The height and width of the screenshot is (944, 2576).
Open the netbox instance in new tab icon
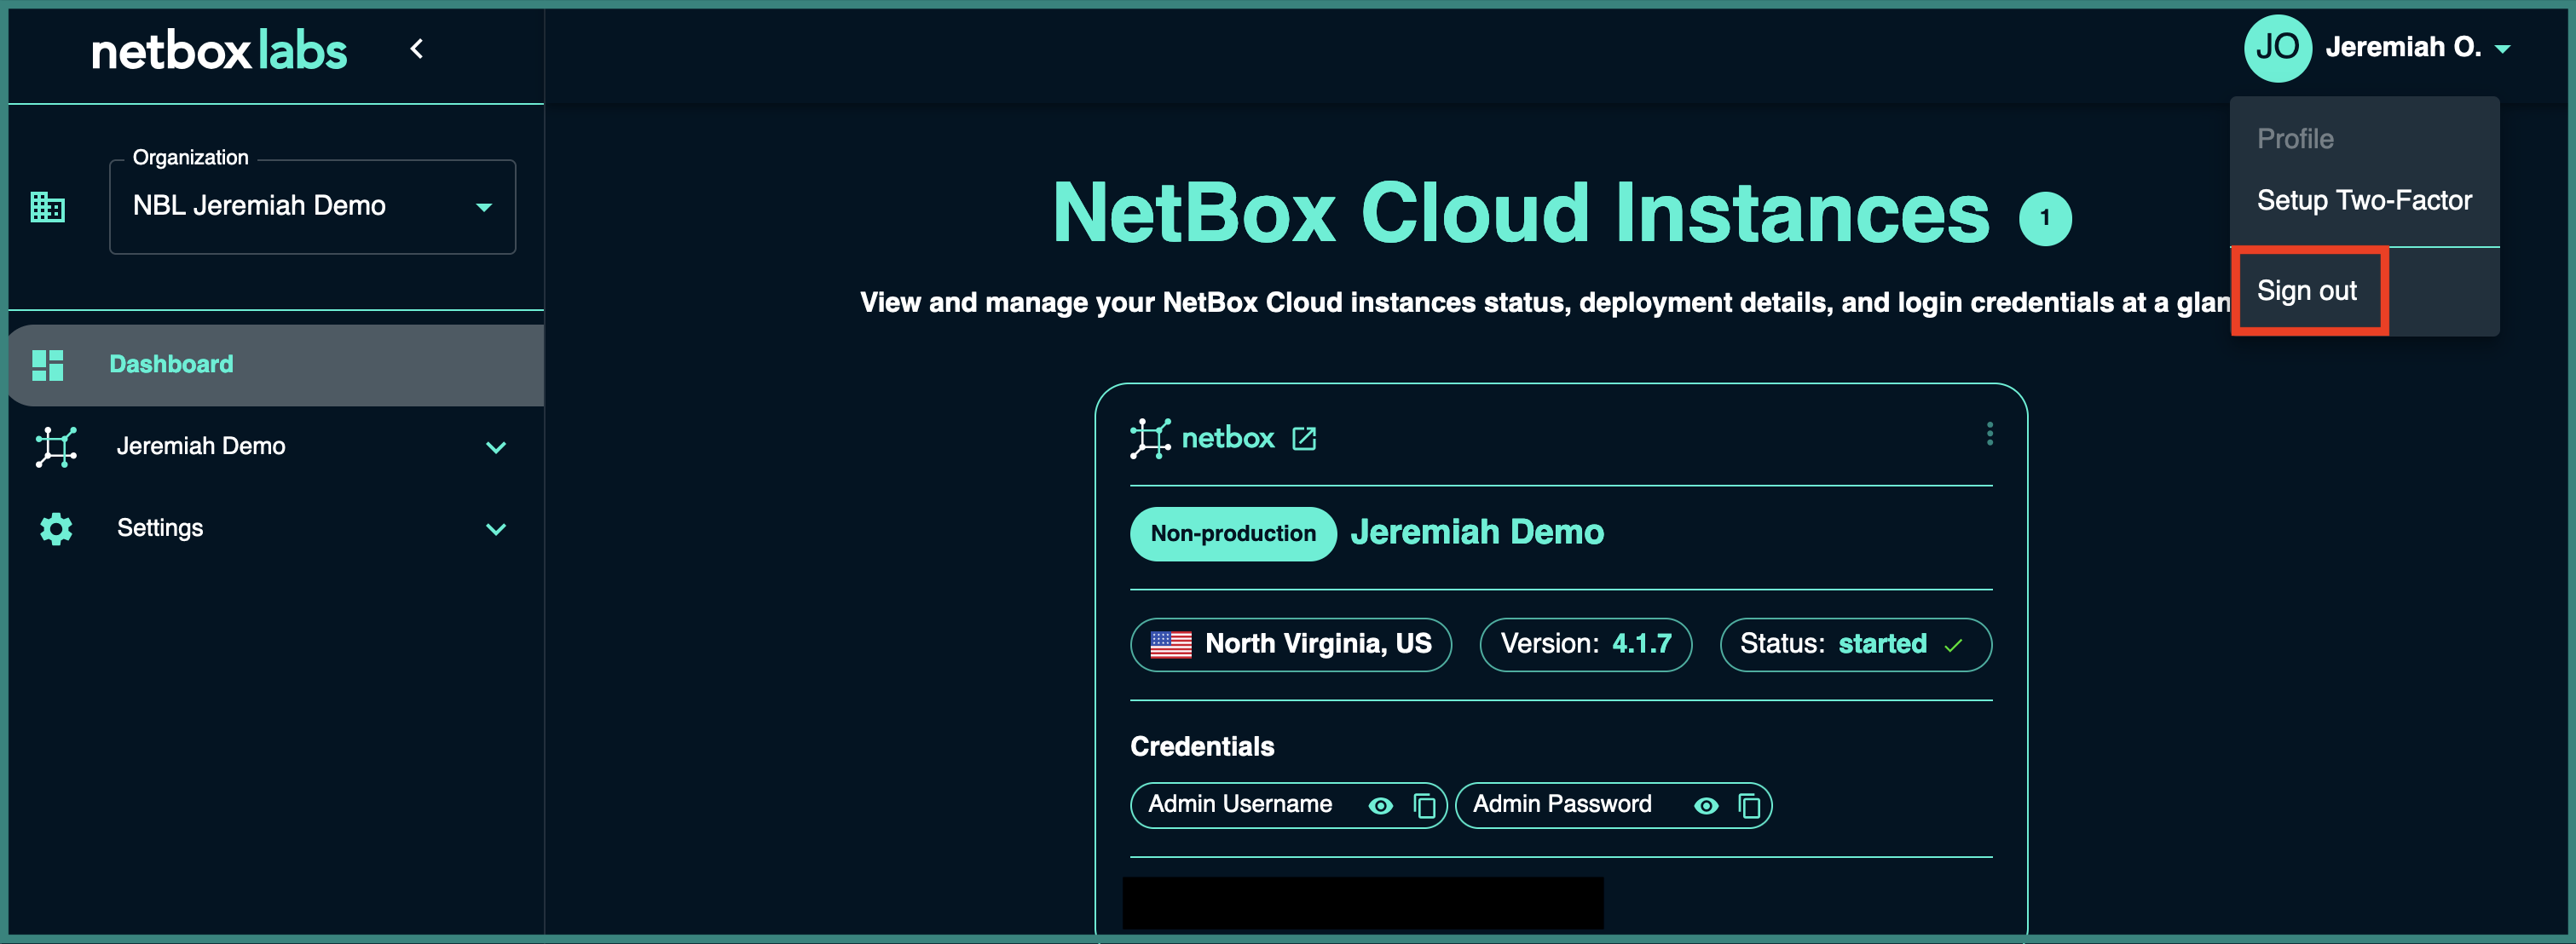click(x=1304, y=438)
